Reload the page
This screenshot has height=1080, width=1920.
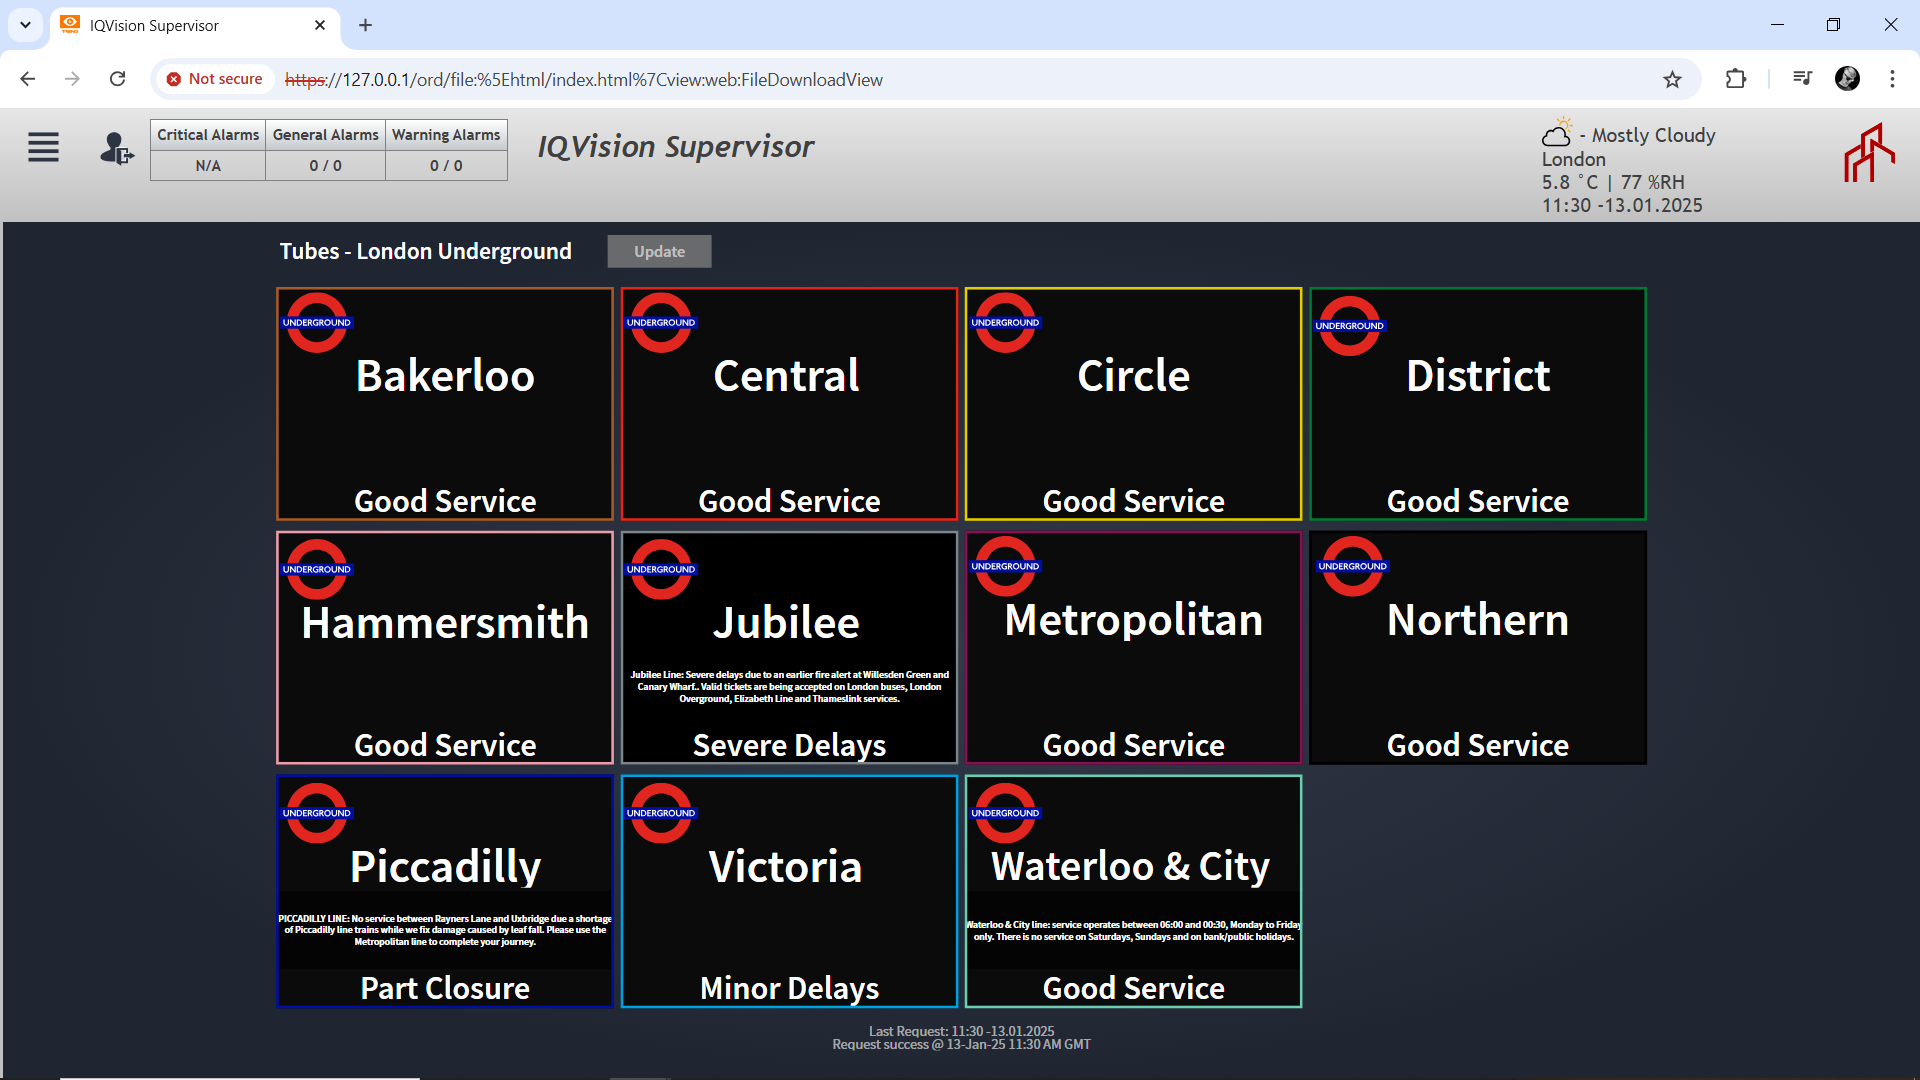click(x=117, y=79)
